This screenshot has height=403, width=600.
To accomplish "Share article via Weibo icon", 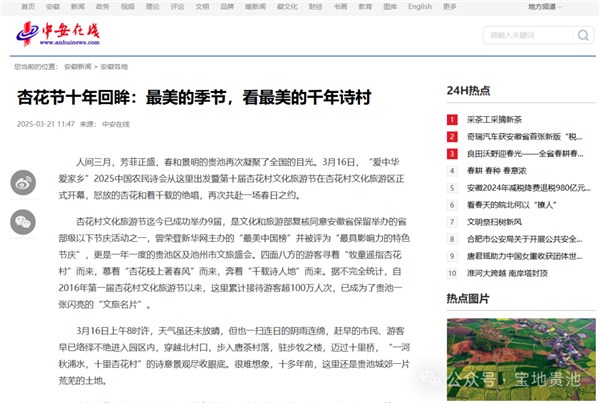I will (x=22, y=182).
